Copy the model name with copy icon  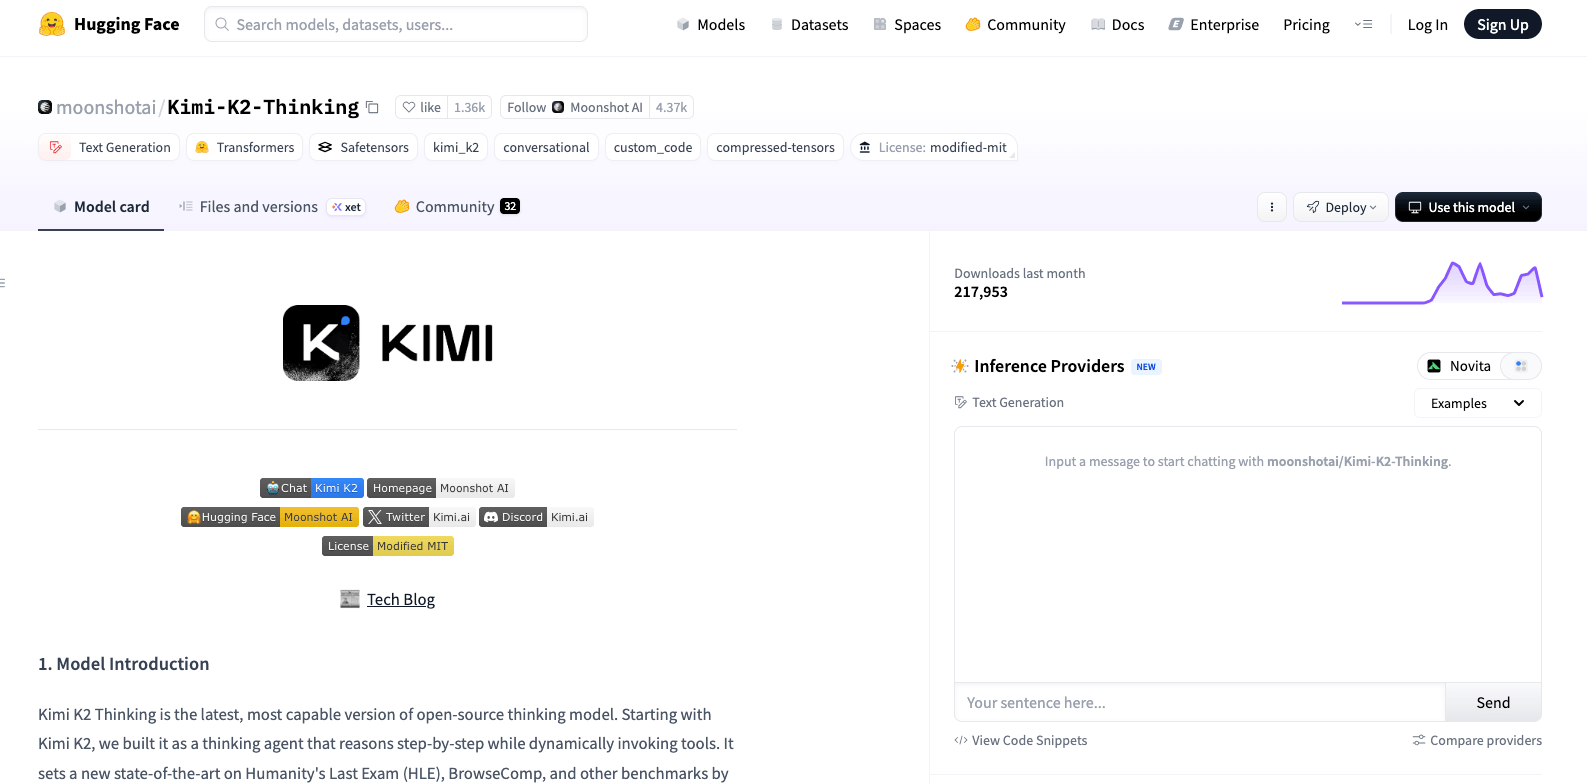click(372, 107)
